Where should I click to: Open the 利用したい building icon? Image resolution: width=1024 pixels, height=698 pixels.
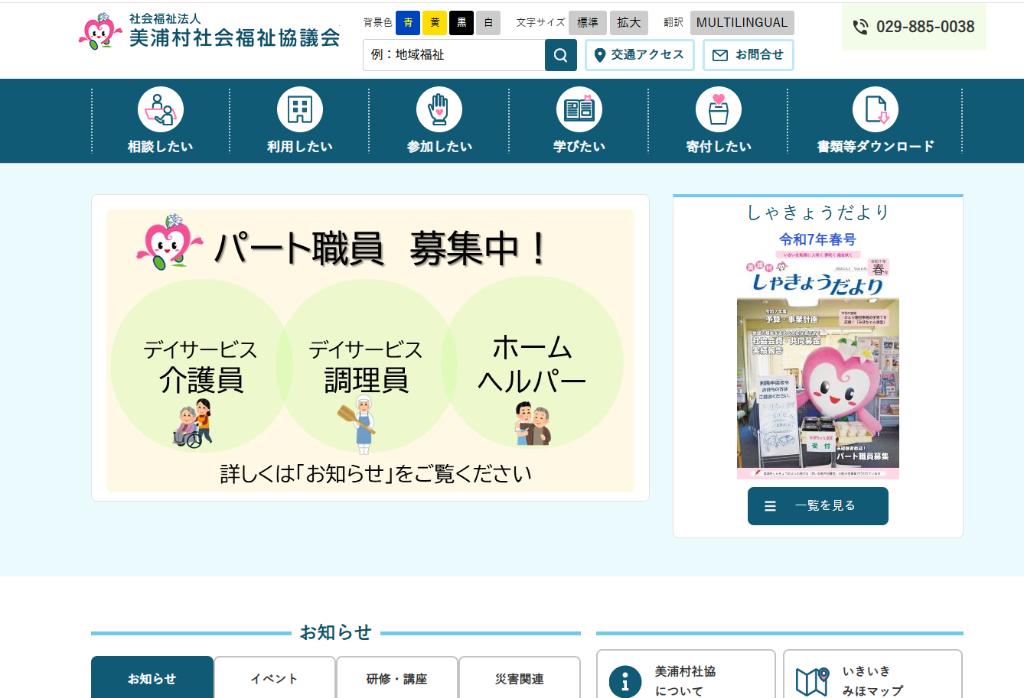(x=299, y=110)
